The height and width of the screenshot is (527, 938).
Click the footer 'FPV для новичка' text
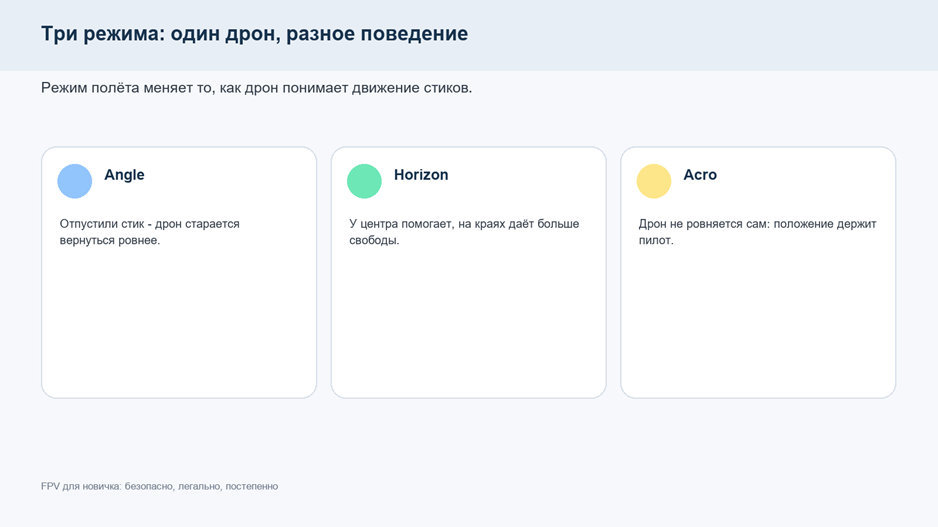(80, 486)
